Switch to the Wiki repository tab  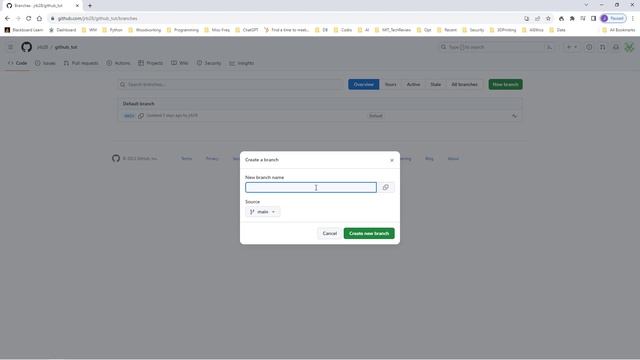click(x=180, y=63)
